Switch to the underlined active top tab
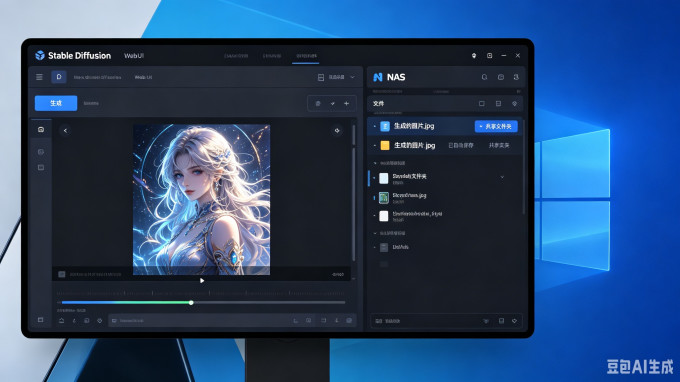680x382 pixels. point(306,56)
